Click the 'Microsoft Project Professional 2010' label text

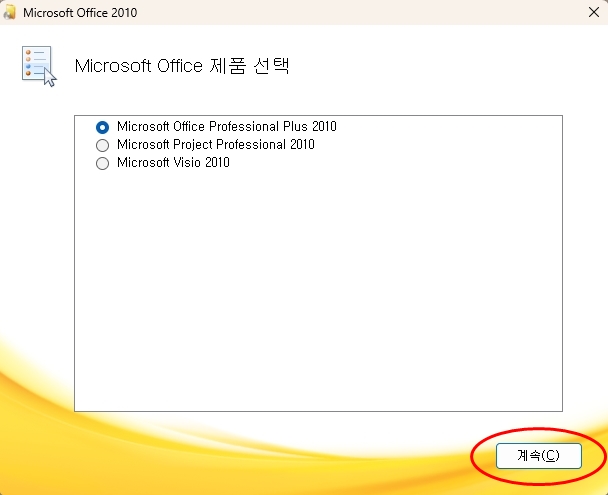tap(215, 145)
